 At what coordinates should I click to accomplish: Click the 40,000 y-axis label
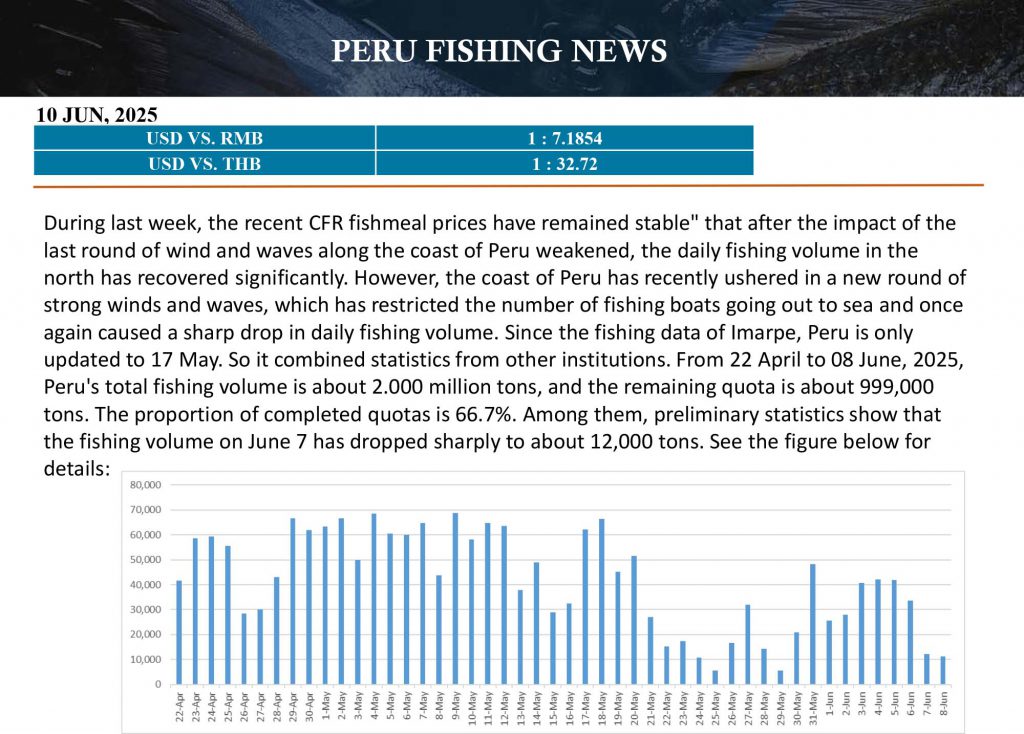146,584
